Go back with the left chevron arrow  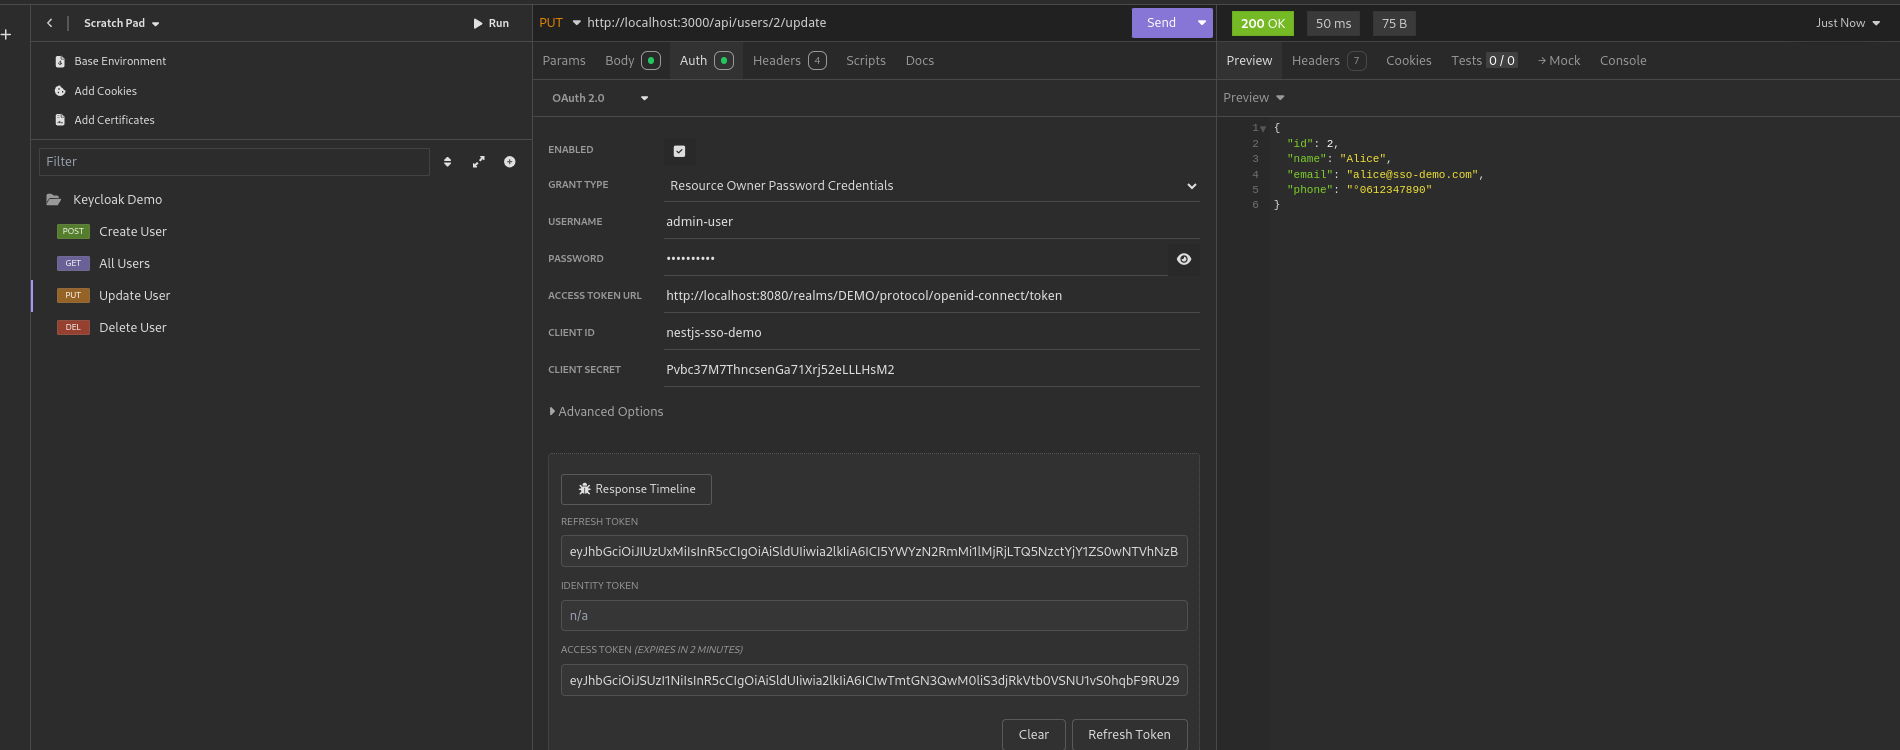49,23
